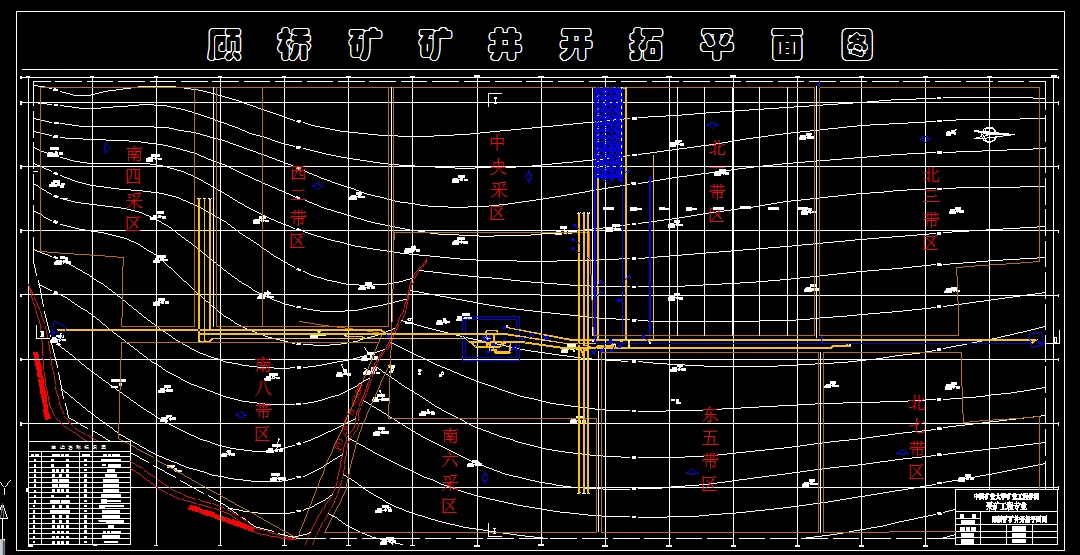Click the section mark I at top center
The width and height of the screenshot is (1080, 555).
(x=493, y=100)
